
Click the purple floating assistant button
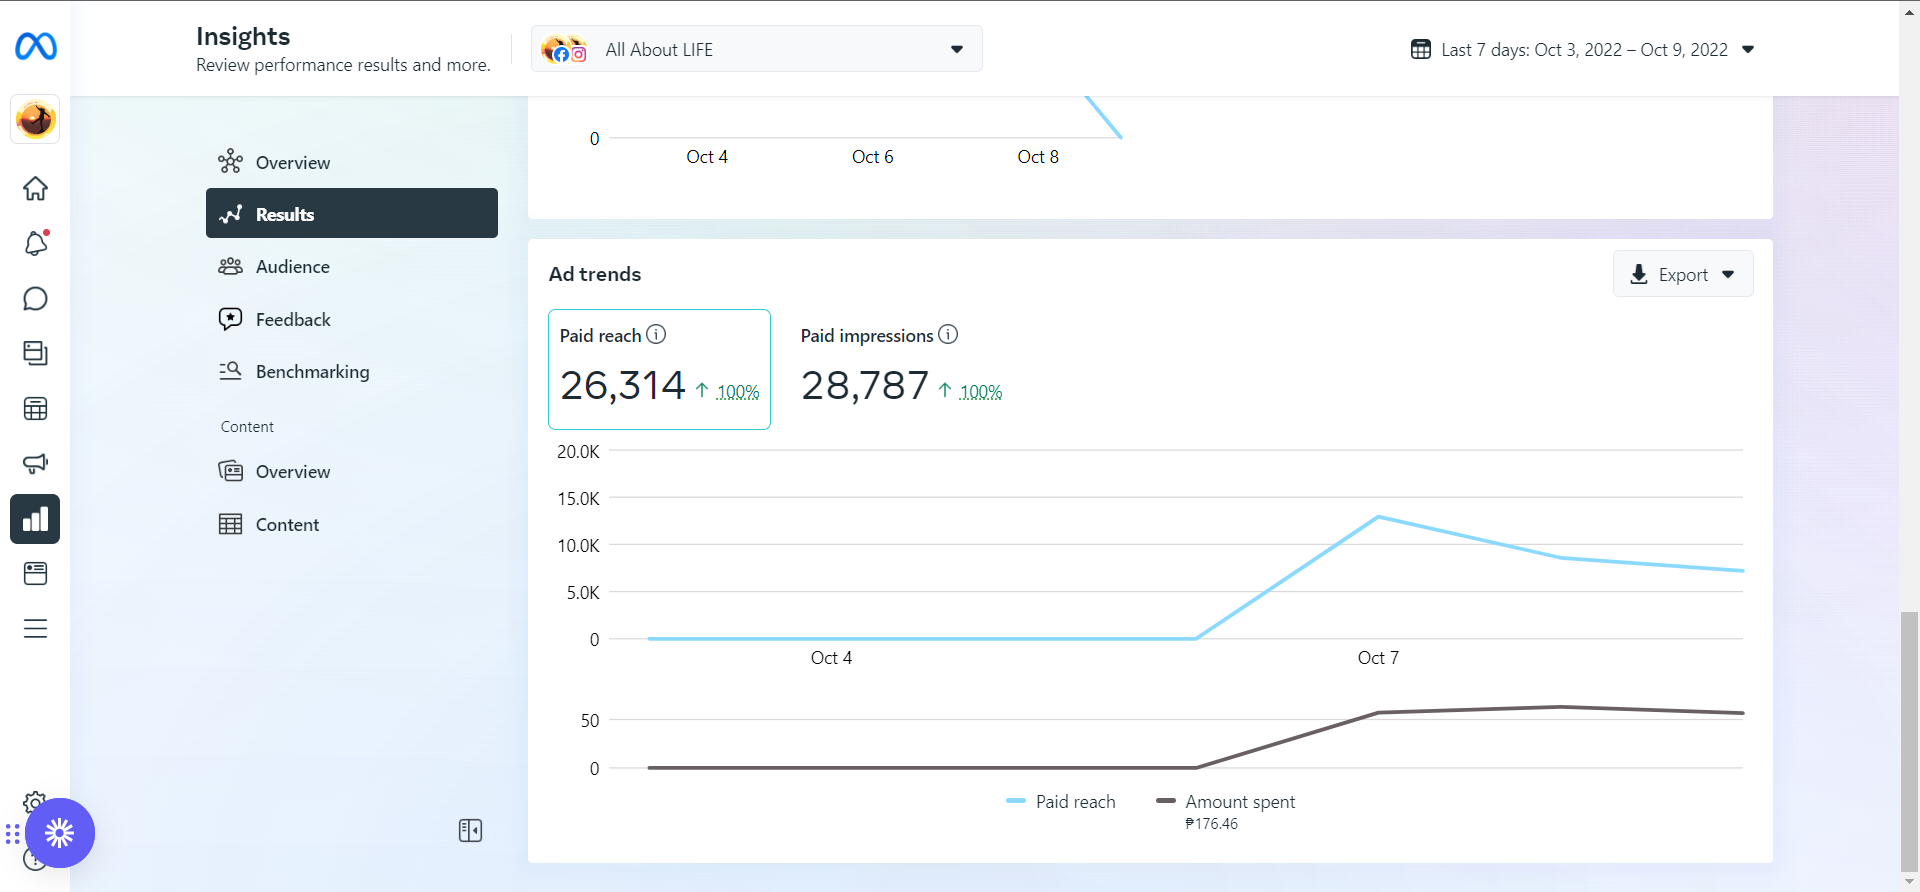tap(60, 833)
